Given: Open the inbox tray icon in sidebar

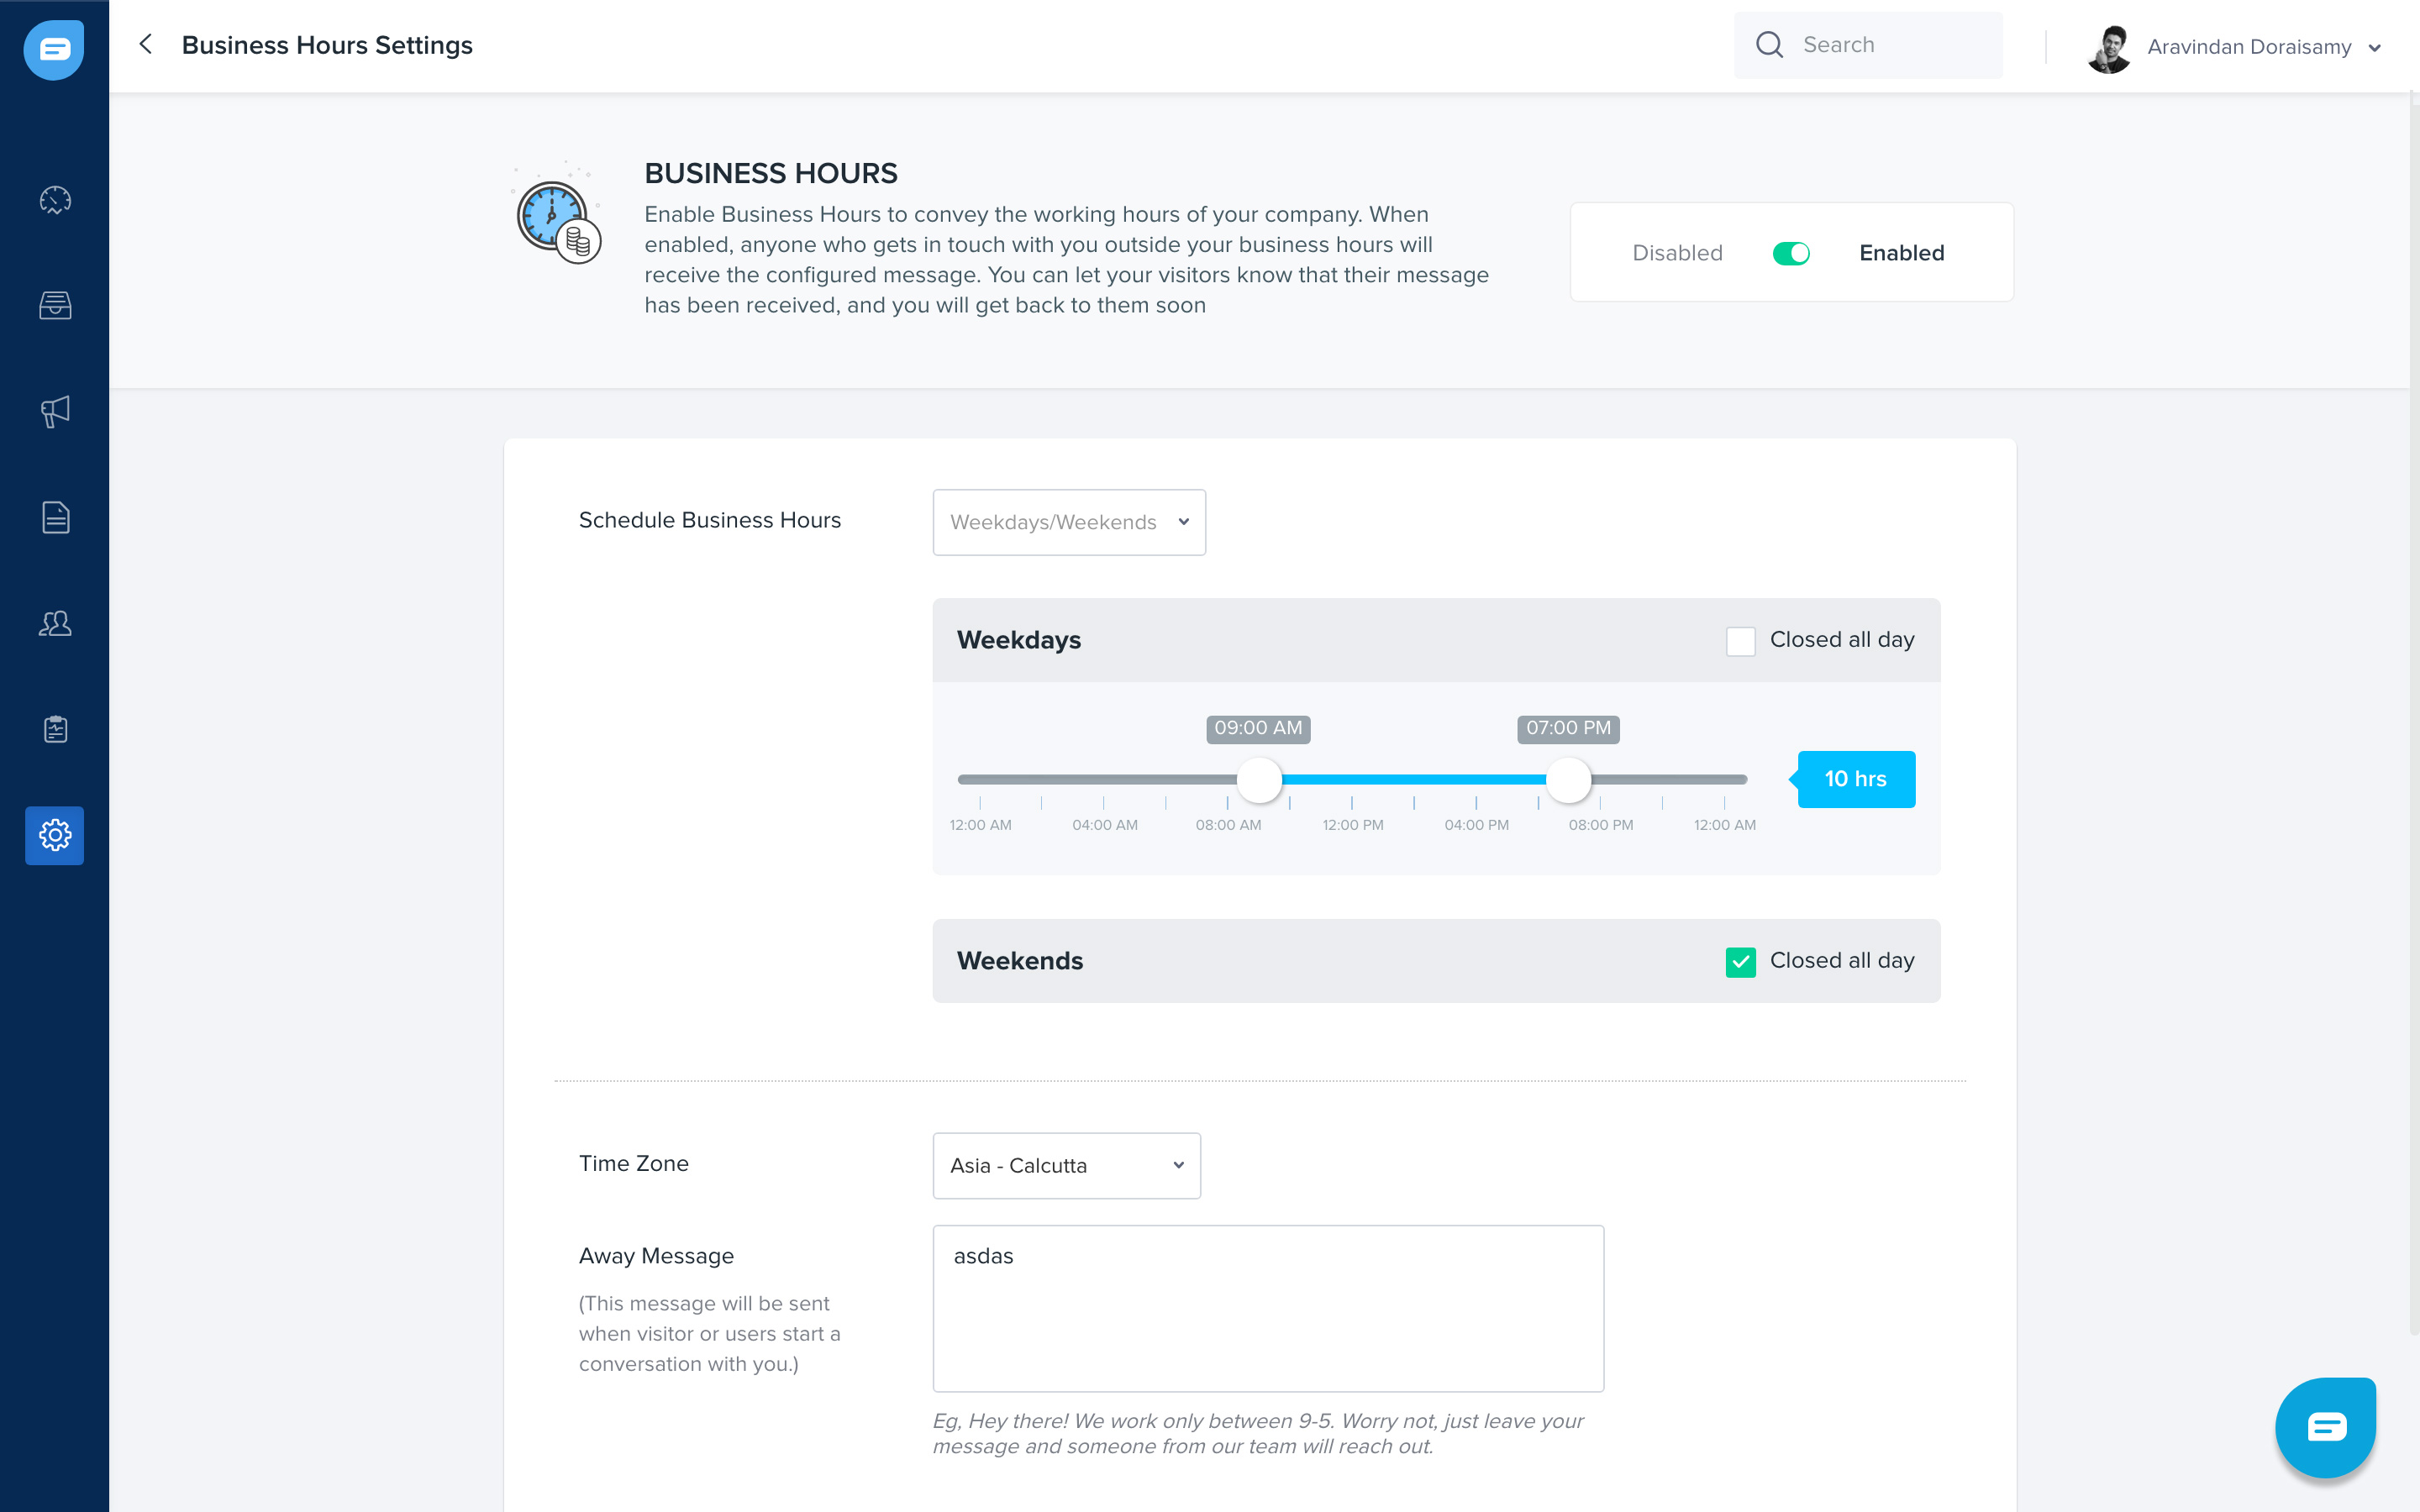Looking at the screenshot, I should tap(55, 305).
